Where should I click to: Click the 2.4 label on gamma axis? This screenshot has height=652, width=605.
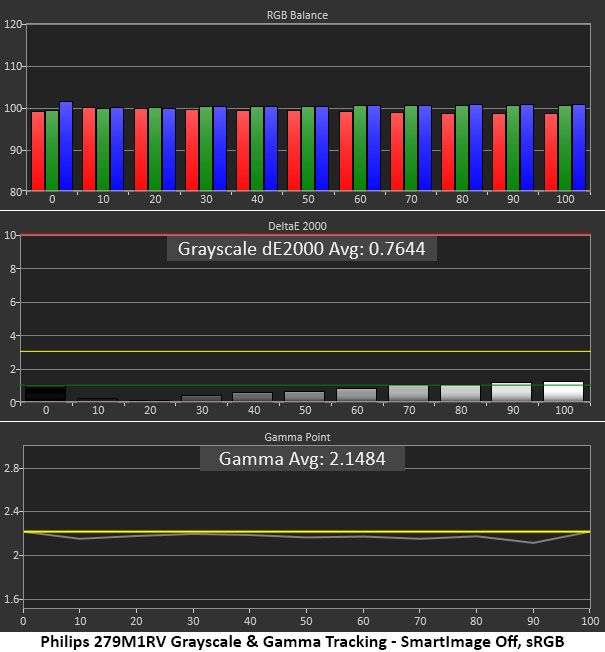[x=11, y=511]
